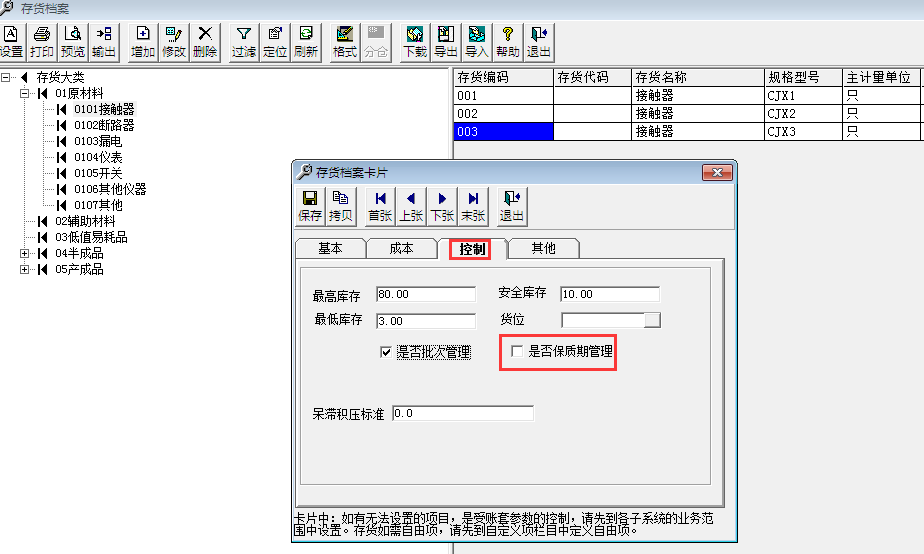Select inventory row with code 001

coord(687,95)
